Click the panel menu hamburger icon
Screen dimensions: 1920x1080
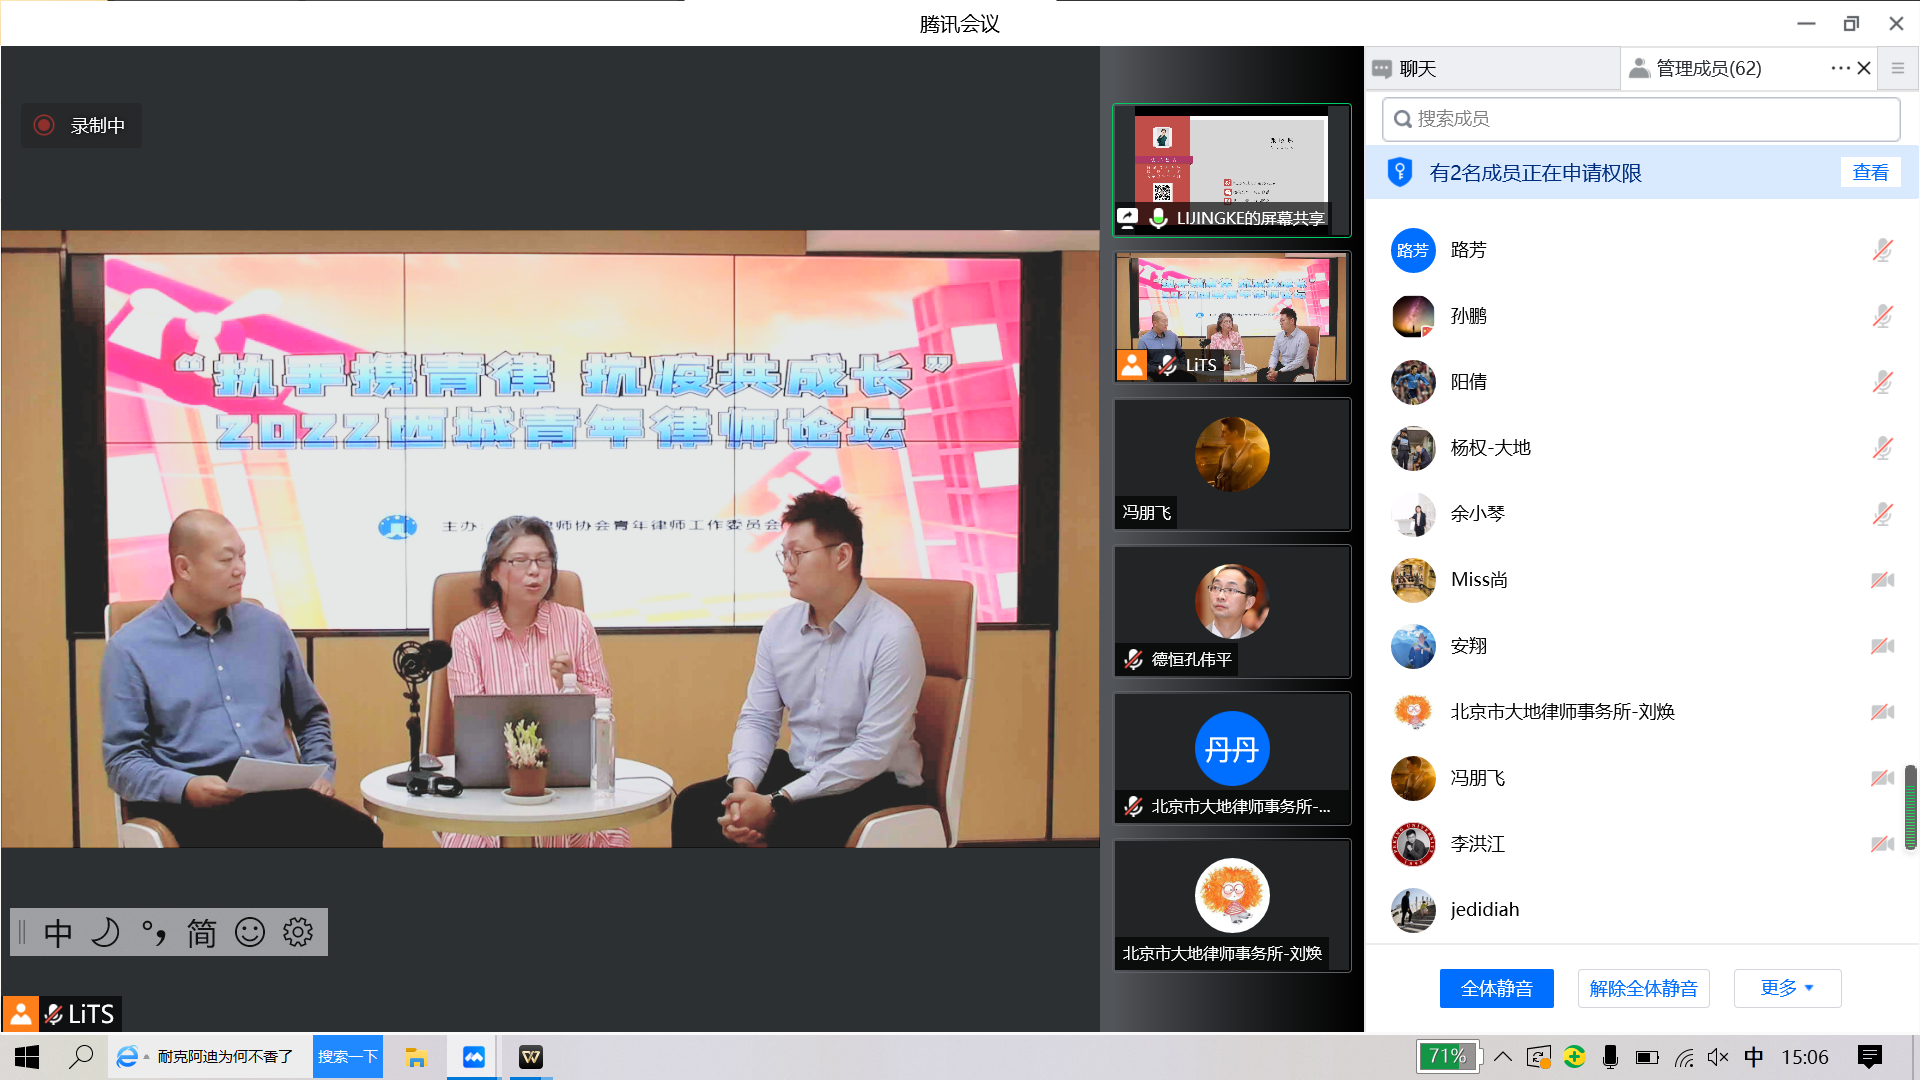pos(1897,68)
